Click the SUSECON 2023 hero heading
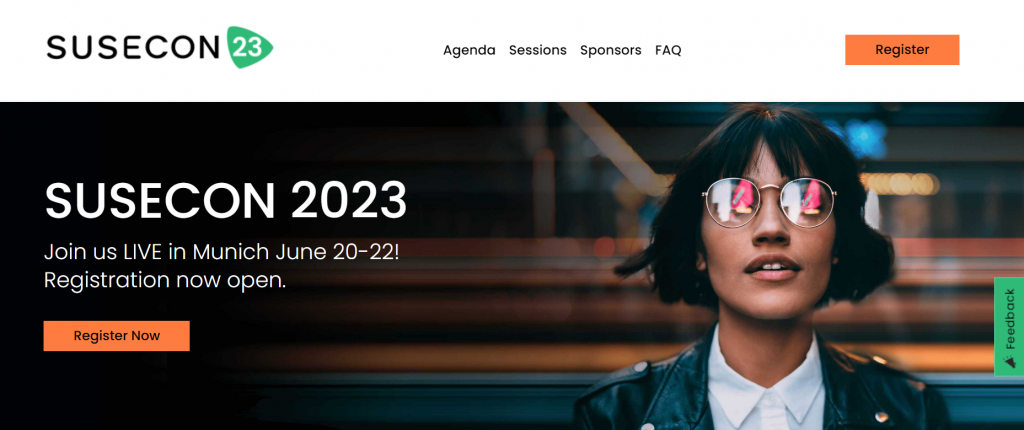Screen dimensions: 1024x430 225,199
